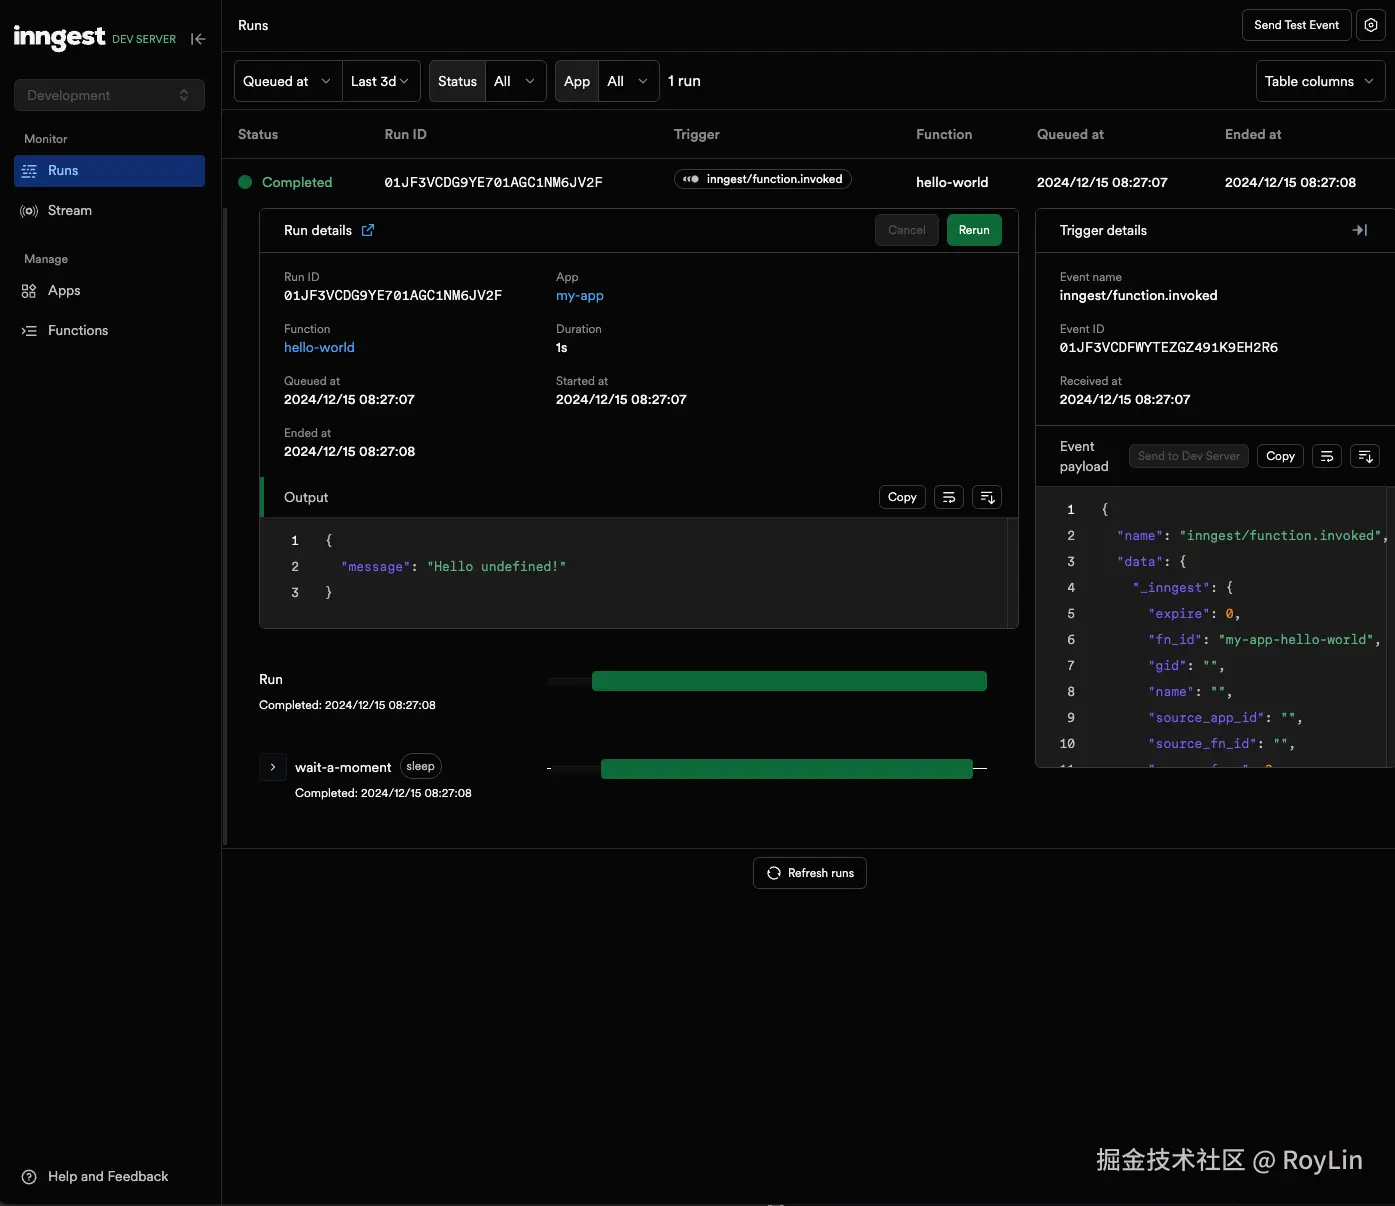The height and width of the screenshot is (1206, 1395).
Task: Click the Ended at column header
Action: 1253,134
